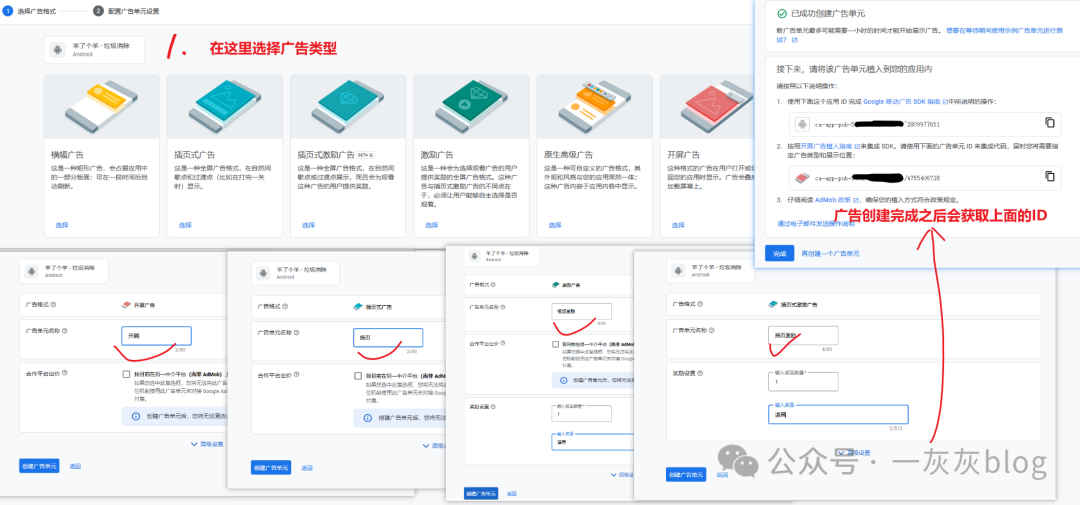This screenshot has height=505, width=1080.
Task: Click 通过电子邮件发送操作说明 link
Action: tap(816, 223)
